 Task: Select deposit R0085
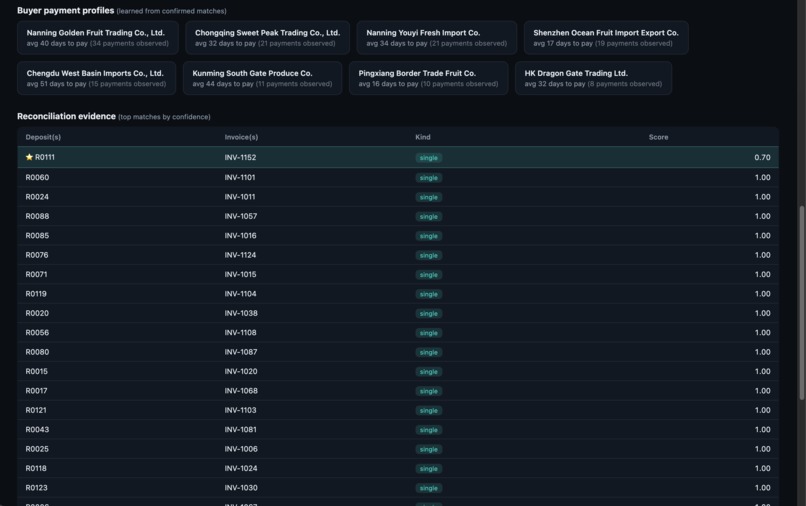coord(37,236)
